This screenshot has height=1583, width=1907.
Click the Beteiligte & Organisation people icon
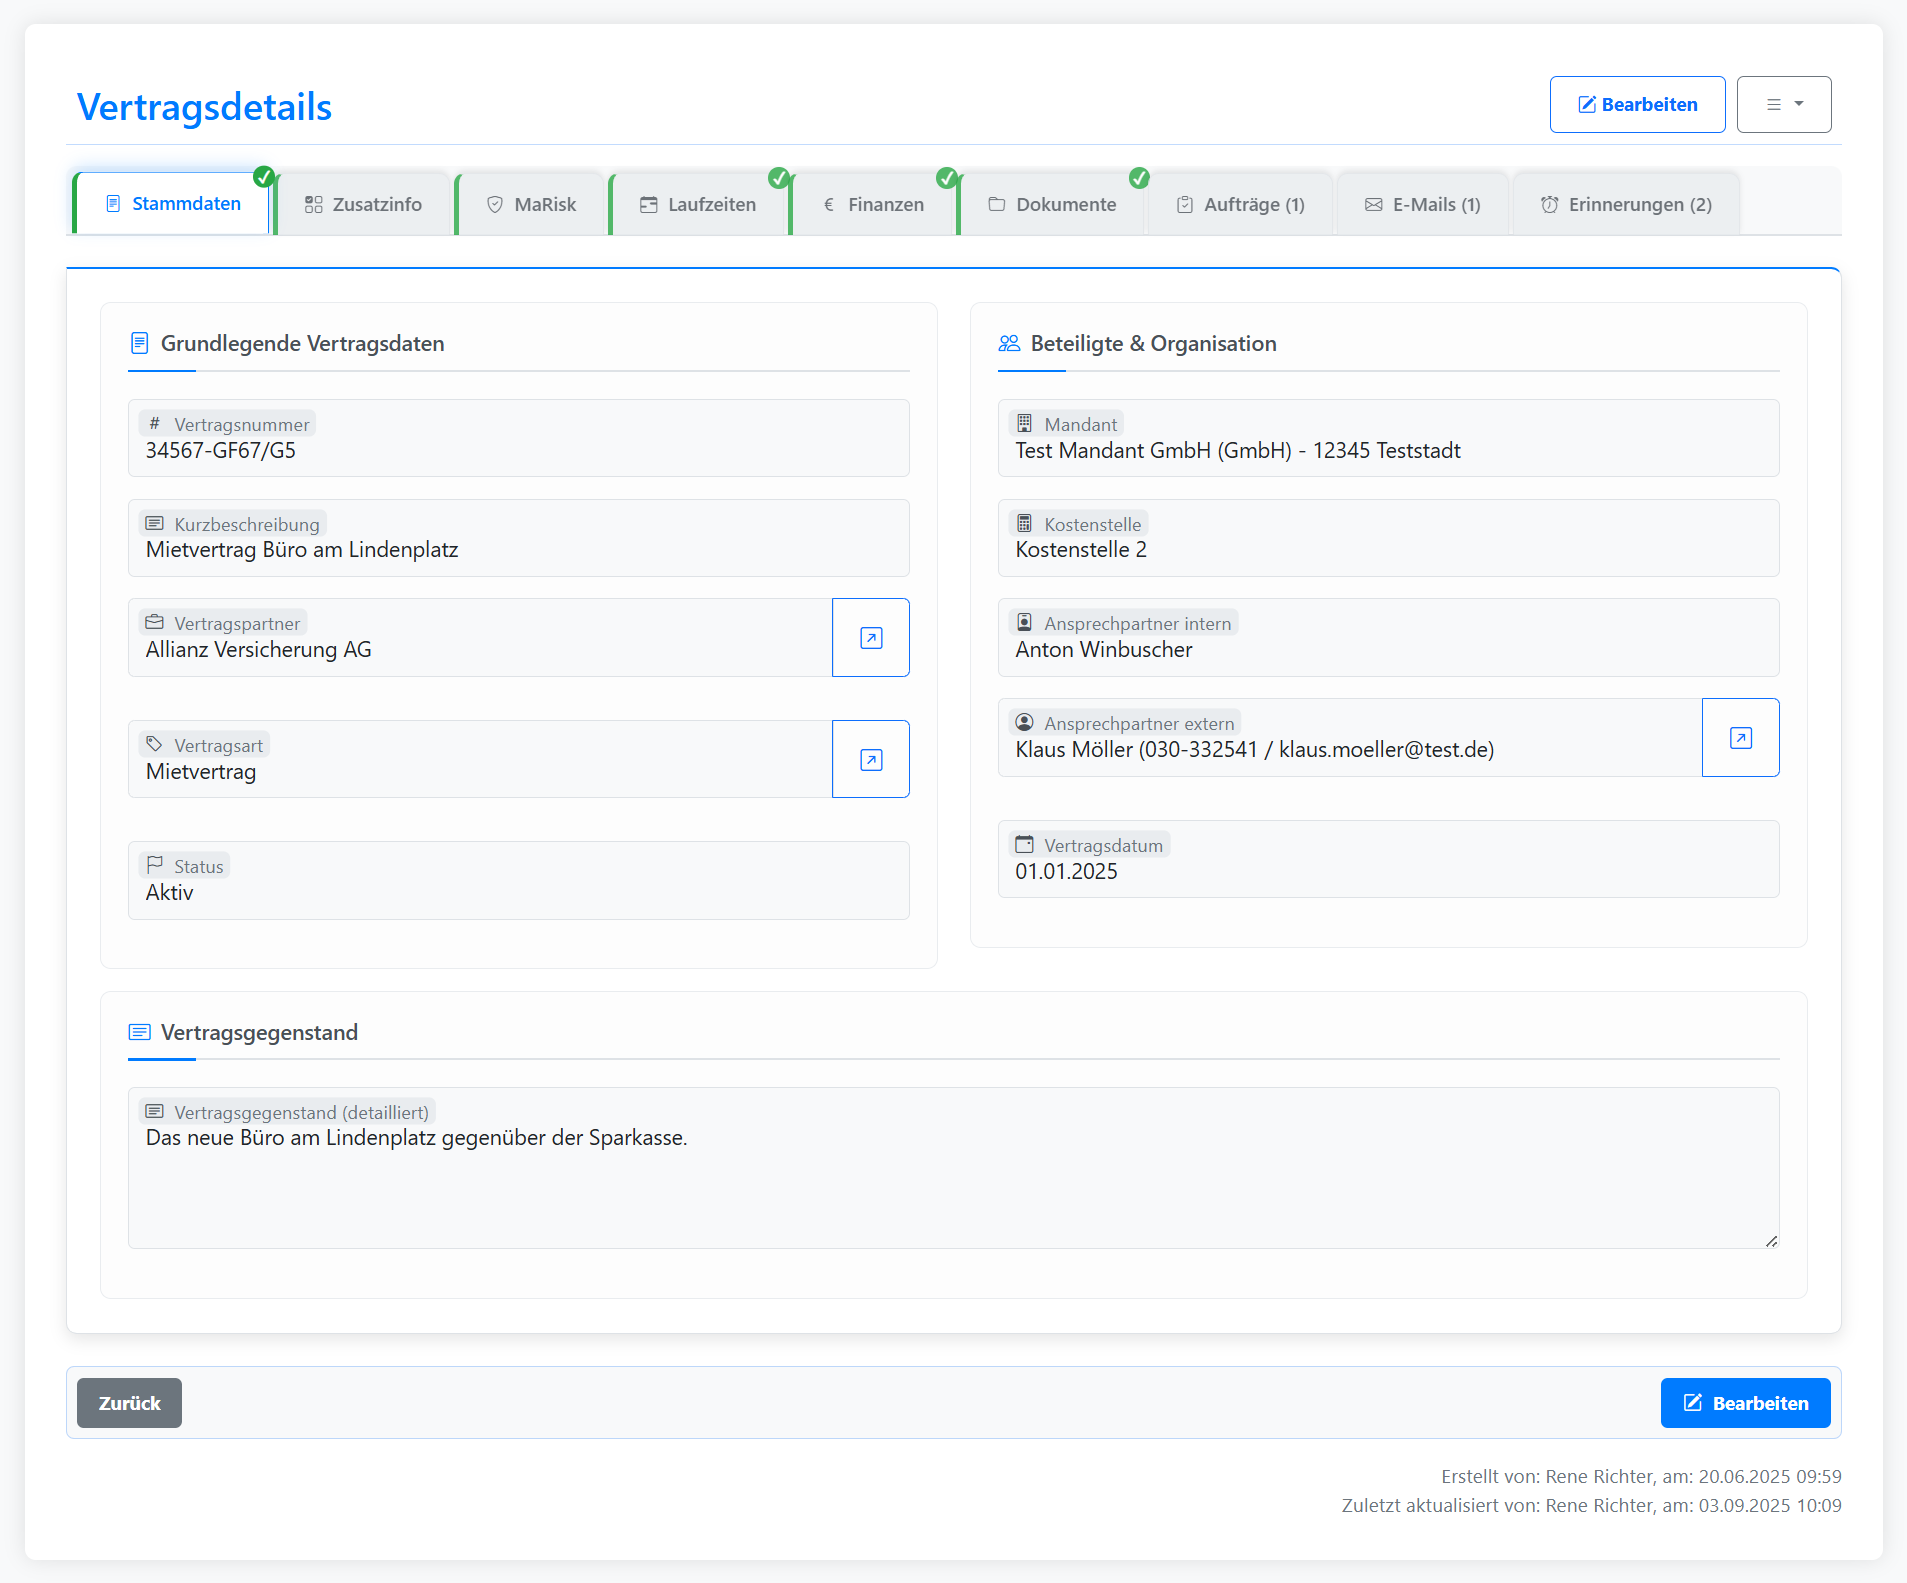[x=1009, y=344]
